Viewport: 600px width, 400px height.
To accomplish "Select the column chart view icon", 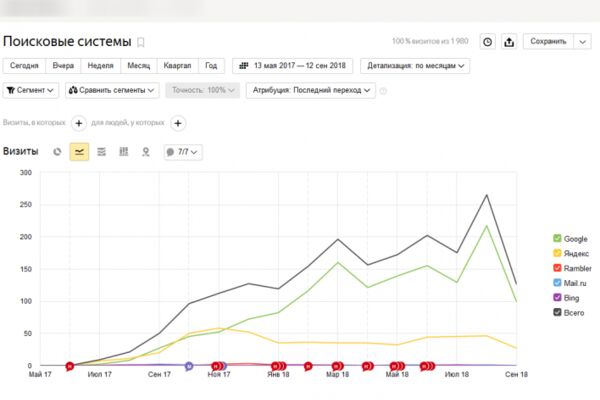I will pyautogui.click(x=124, y=152).
